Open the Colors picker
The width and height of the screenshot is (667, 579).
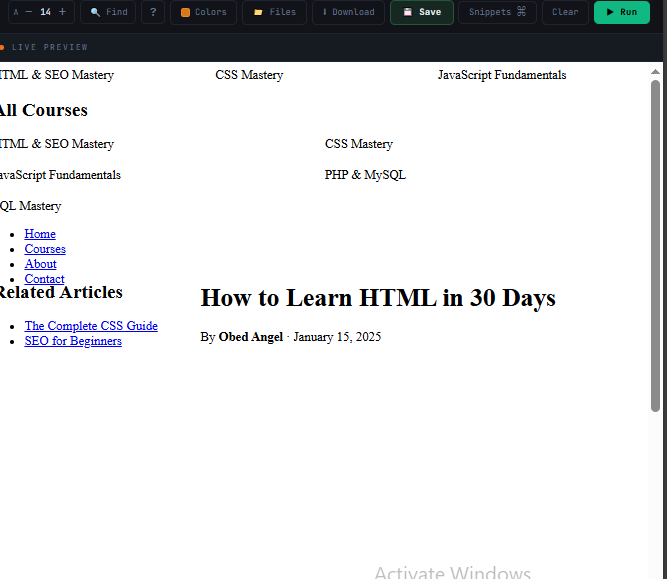(203, 12)
